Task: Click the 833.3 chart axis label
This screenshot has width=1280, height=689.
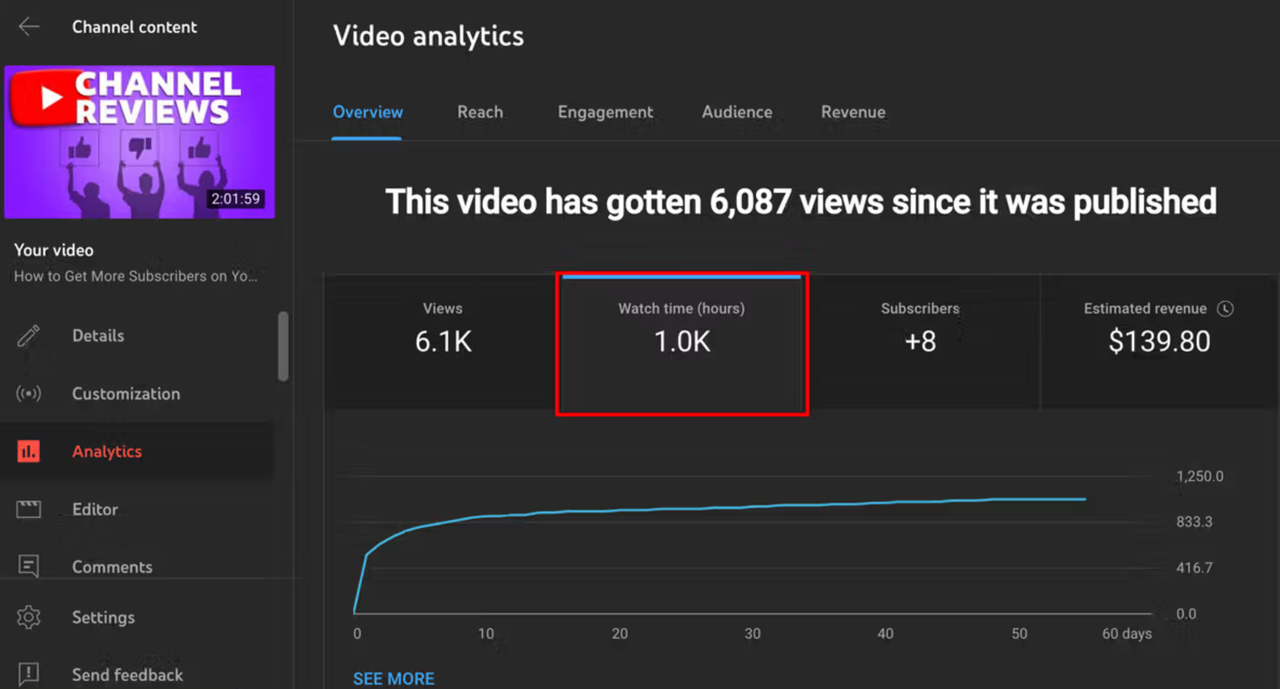Action: click(x=1194, y=522)
